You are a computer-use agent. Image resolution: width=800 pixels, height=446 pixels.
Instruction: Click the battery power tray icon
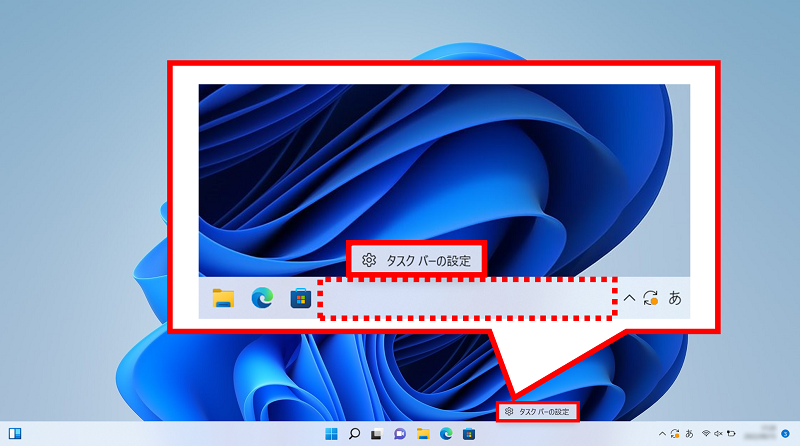731,434
